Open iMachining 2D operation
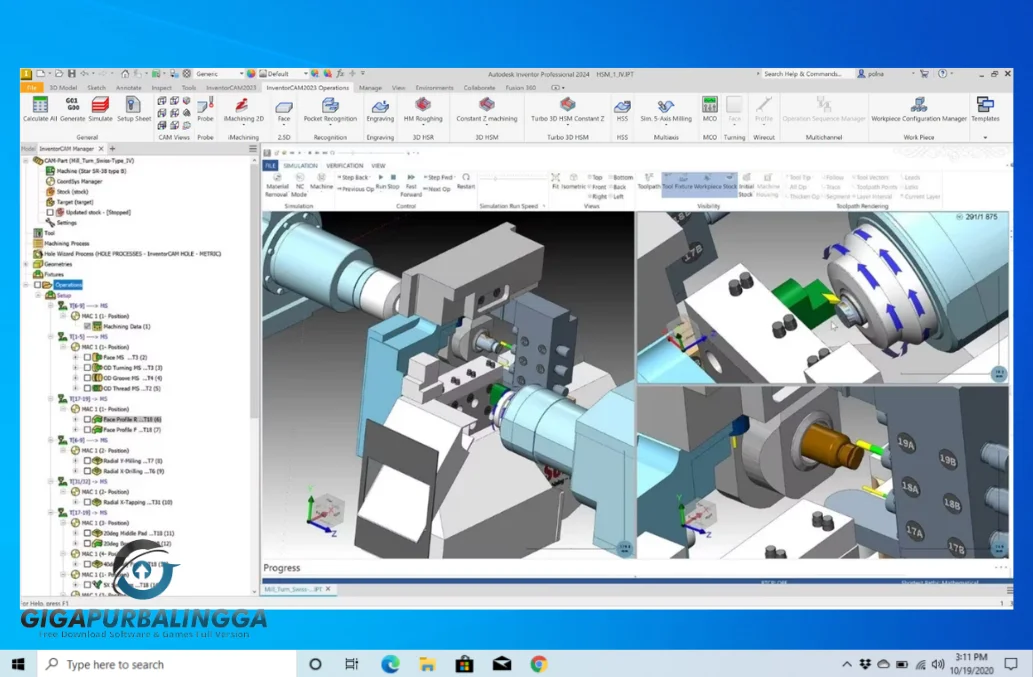The height and width of the screenshot is (677, 1033). (243, 109)
